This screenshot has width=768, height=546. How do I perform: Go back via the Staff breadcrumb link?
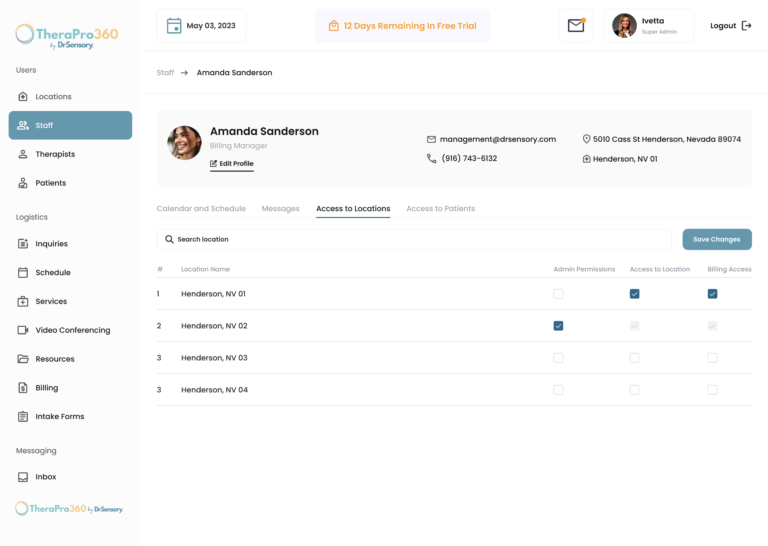[x=166, y=72]
